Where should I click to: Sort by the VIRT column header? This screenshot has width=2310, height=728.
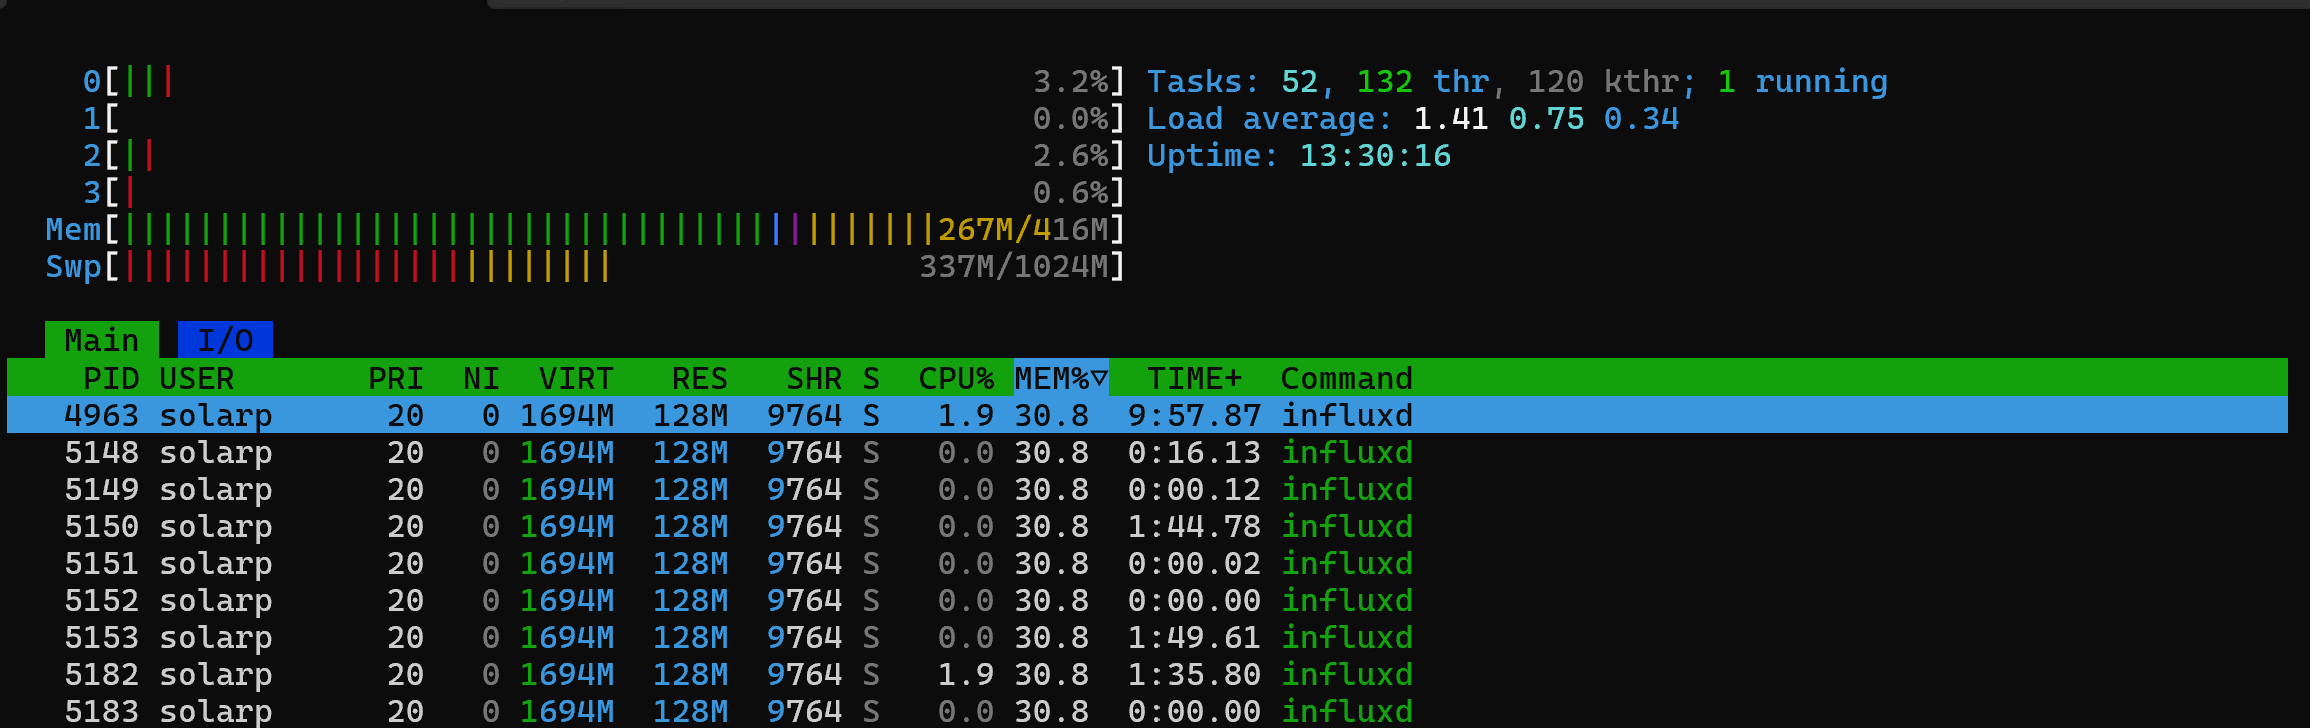point(576,378)
